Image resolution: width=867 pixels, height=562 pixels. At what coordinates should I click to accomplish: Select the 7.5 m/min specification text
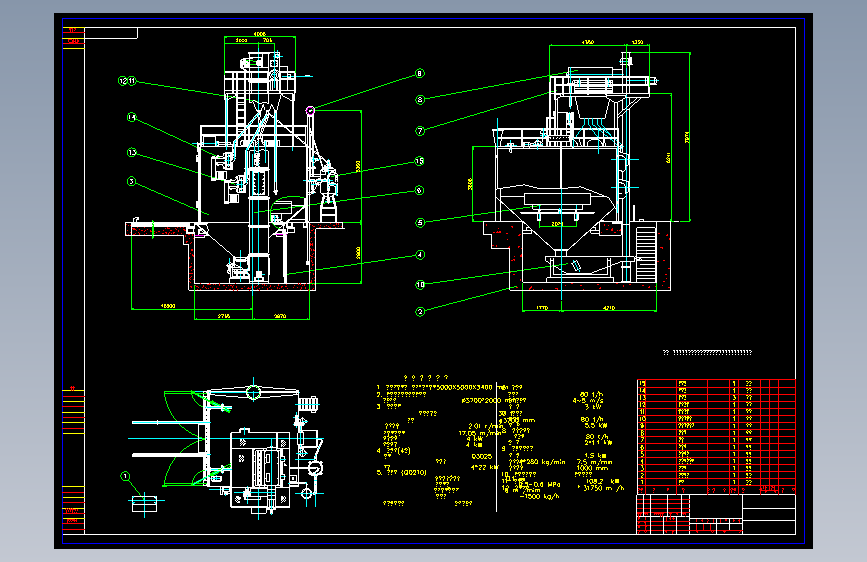pyautogui.click(x=594, y=462)
